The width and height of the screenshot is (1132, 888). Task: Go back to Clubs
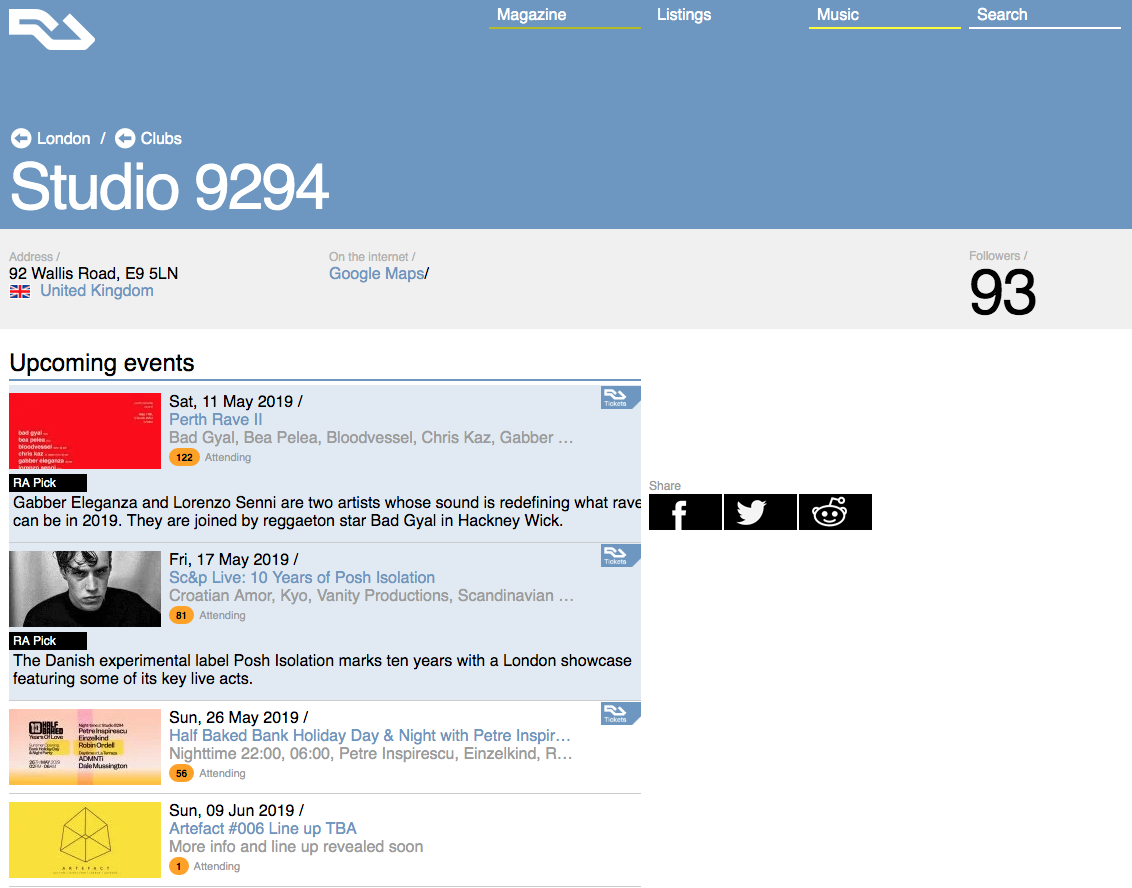point(161,139)
